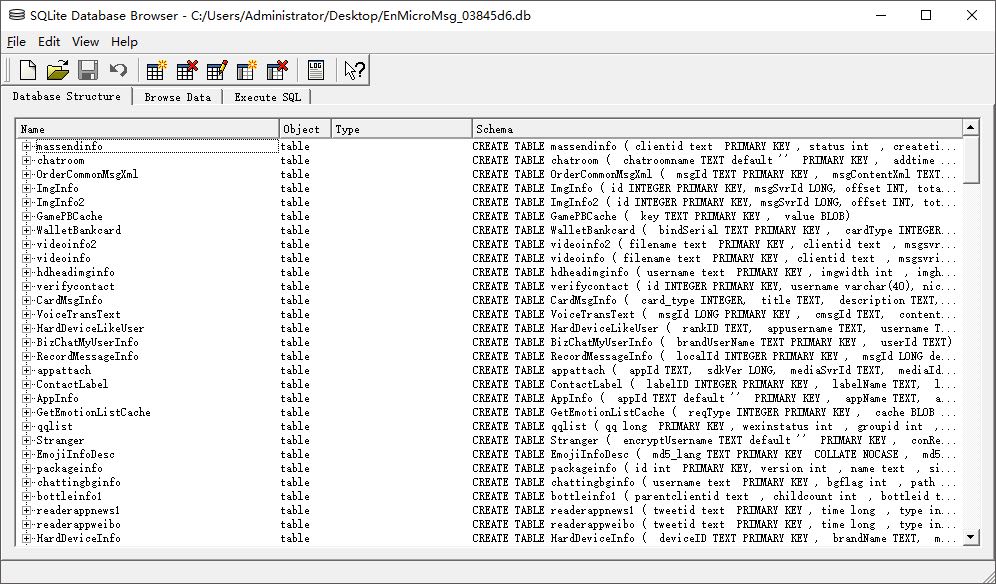
Task: Click the Create Table toolbar icon
Action: click(x=156, y=70)
